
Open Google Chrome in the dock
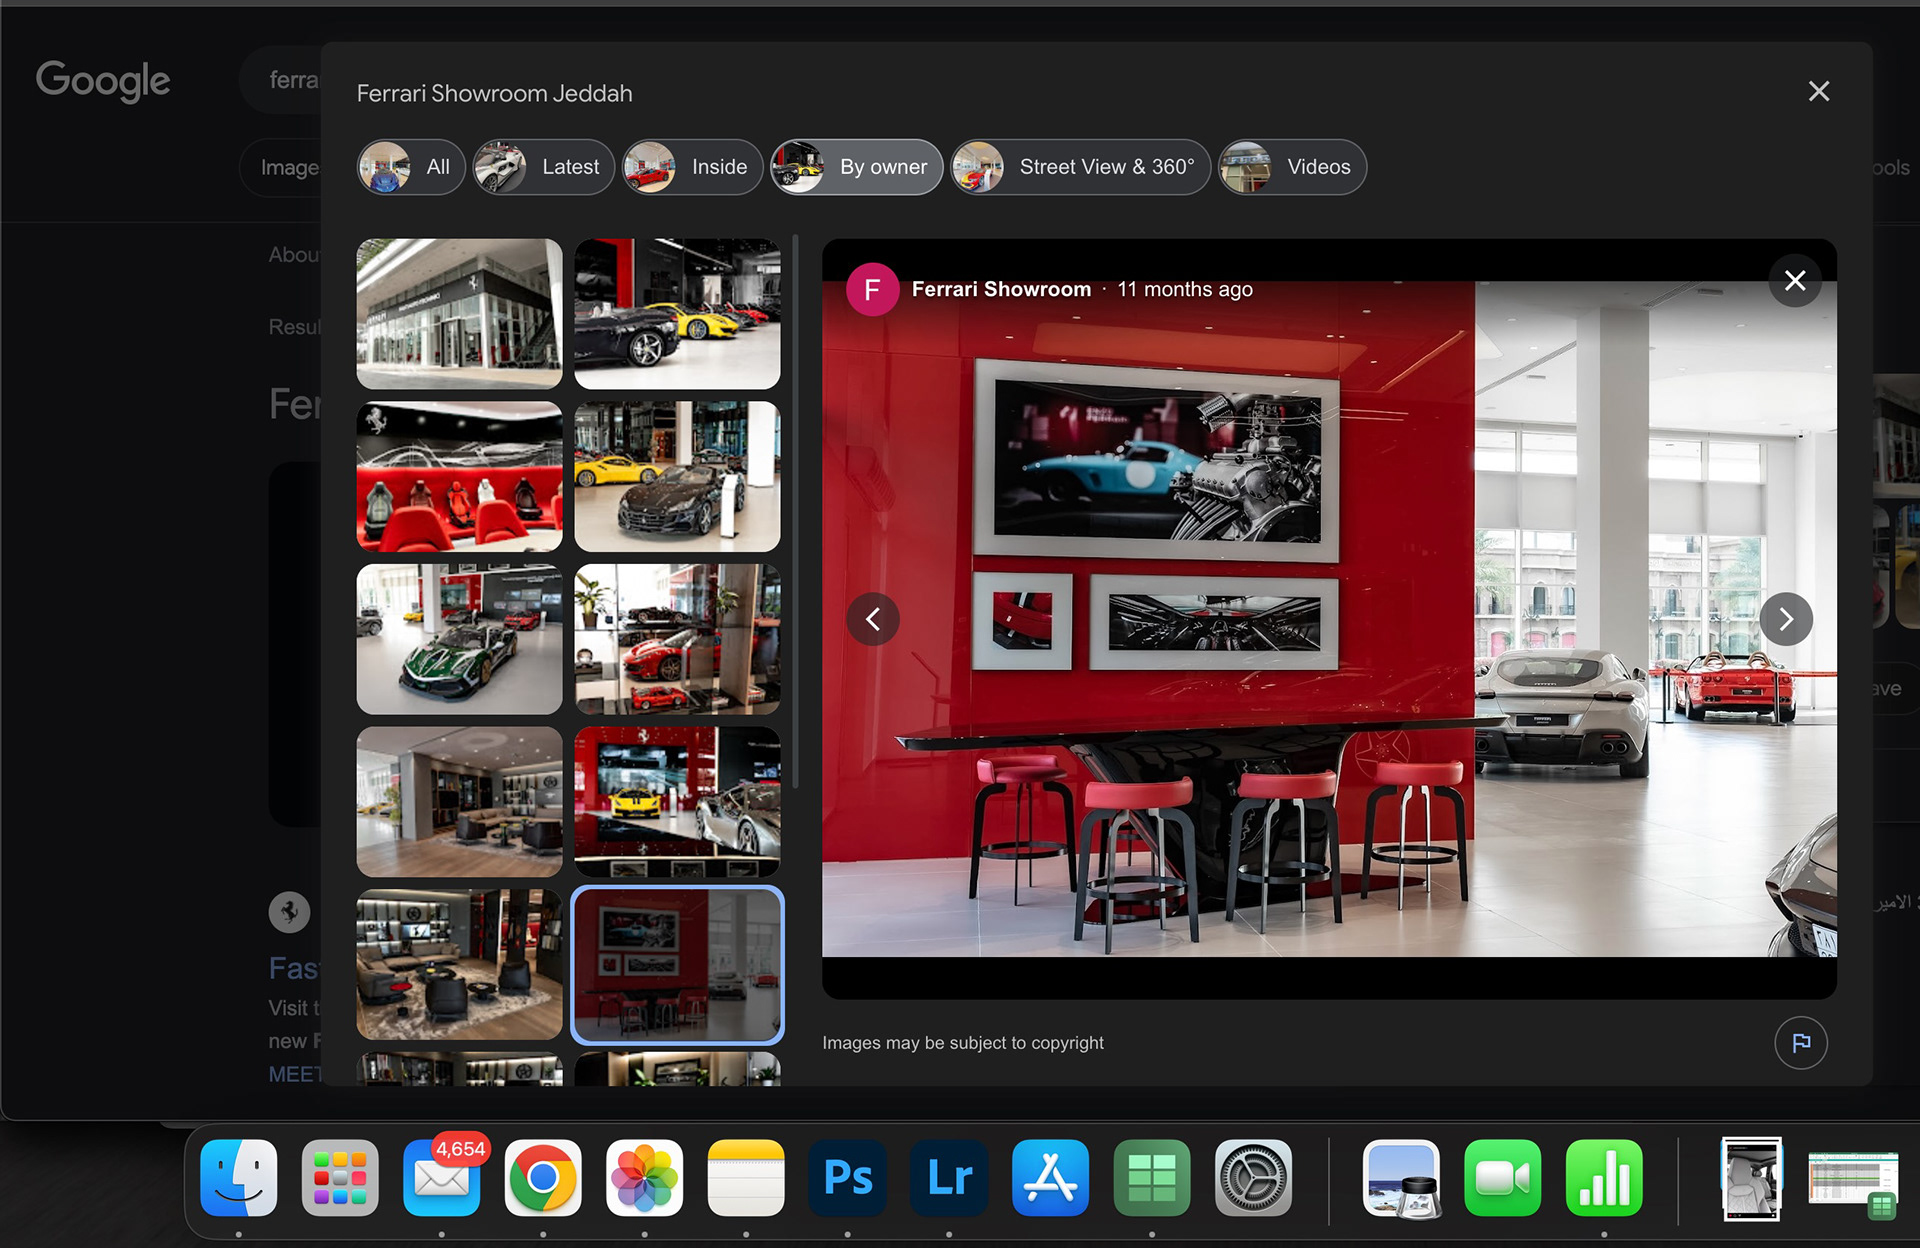pos(543,1178)
